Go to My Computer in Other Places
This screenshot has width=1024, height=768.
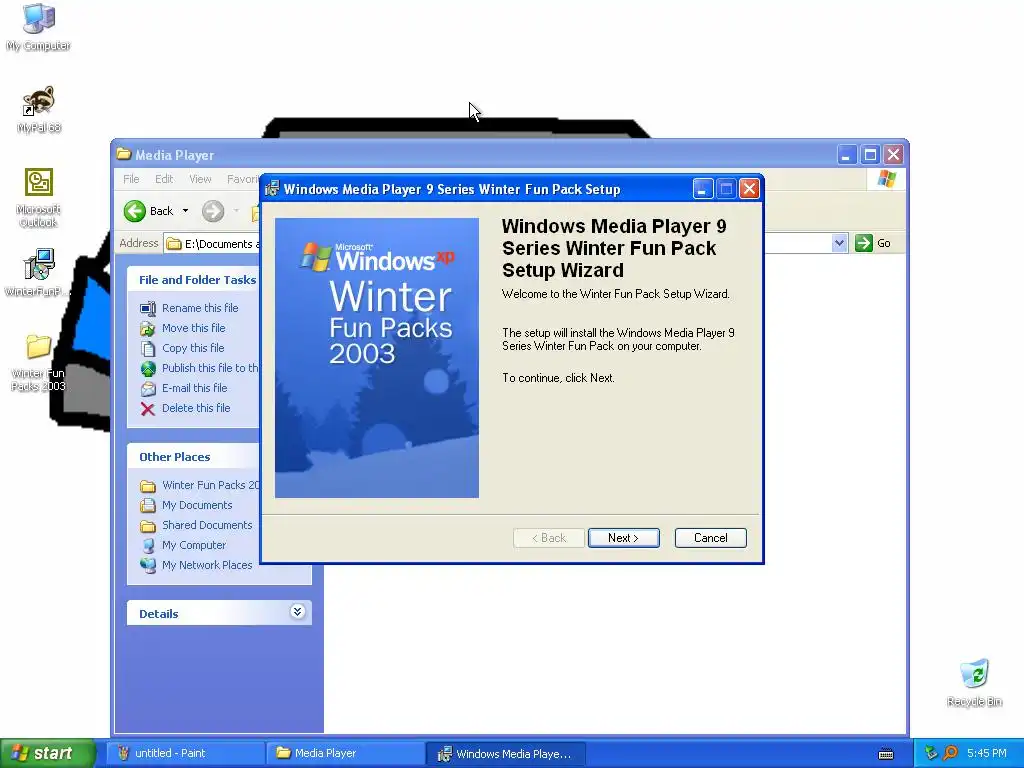pyautogui.click(x=194, y=545)
